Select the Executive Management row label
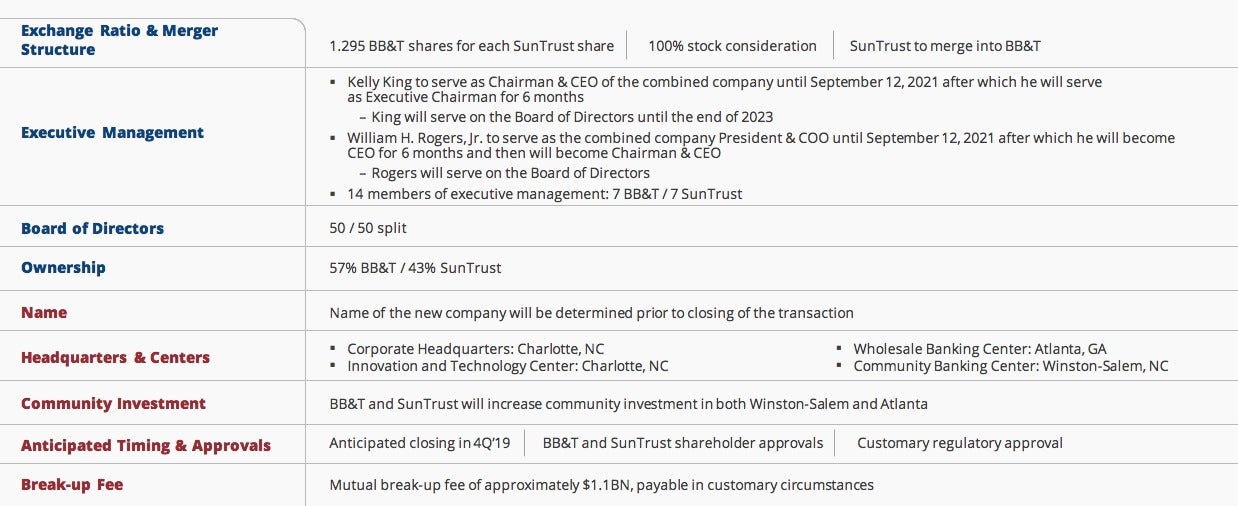 (x=112, y=133)
